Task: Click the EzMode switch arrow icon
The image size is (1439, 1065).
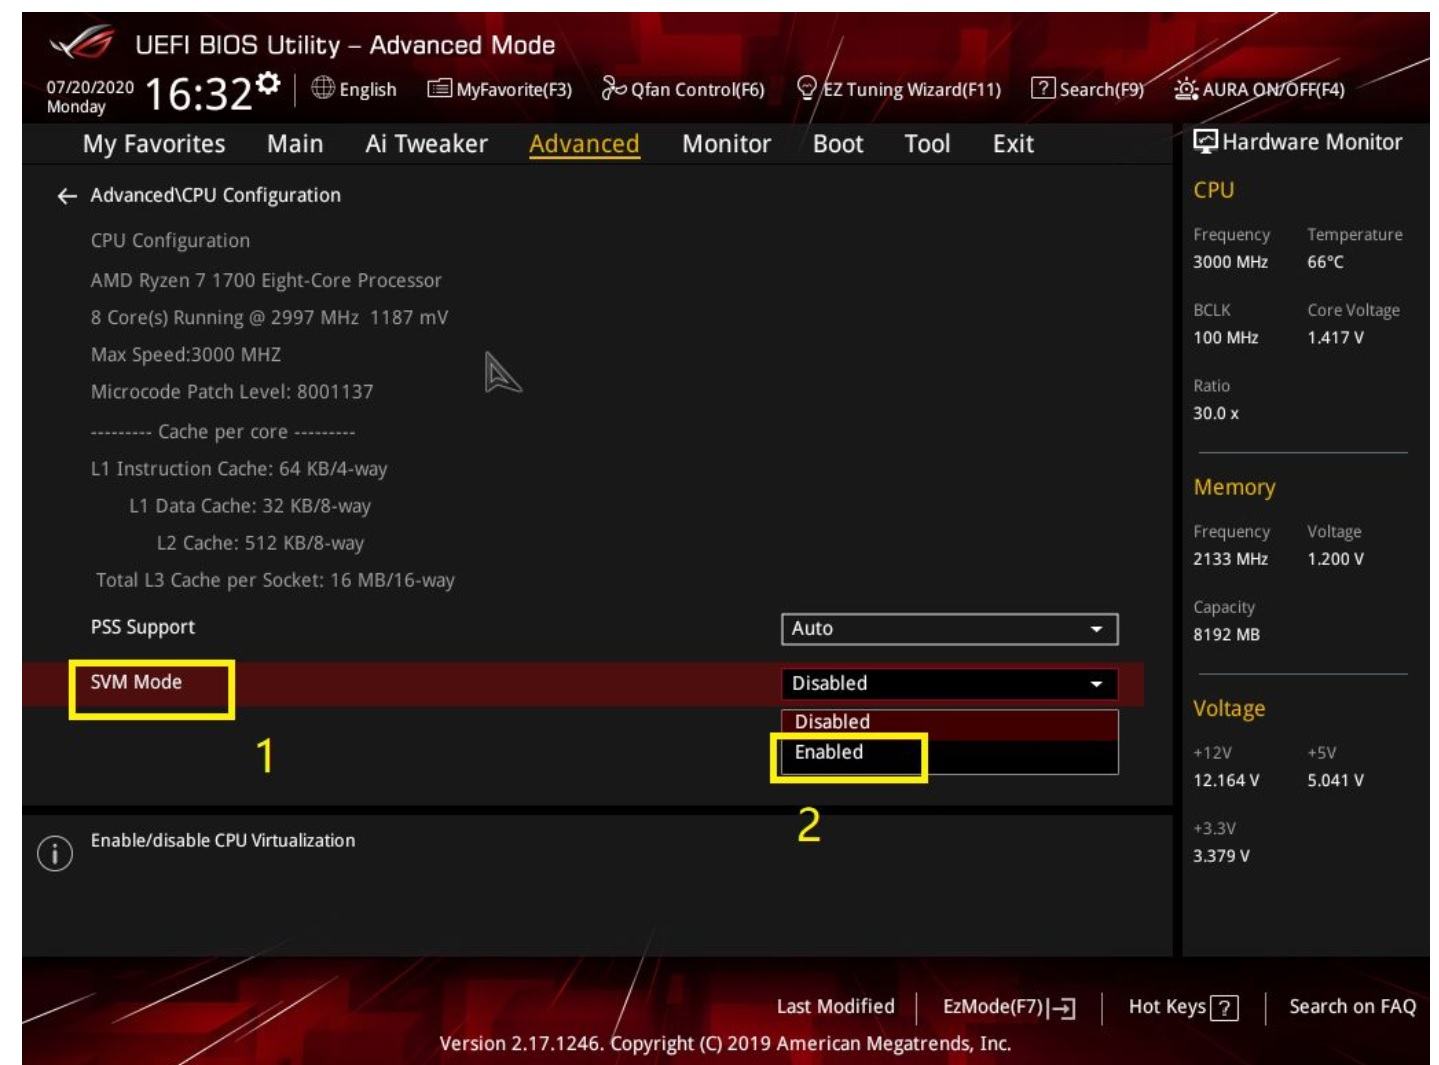Action: click(x=1062, y=1008)
